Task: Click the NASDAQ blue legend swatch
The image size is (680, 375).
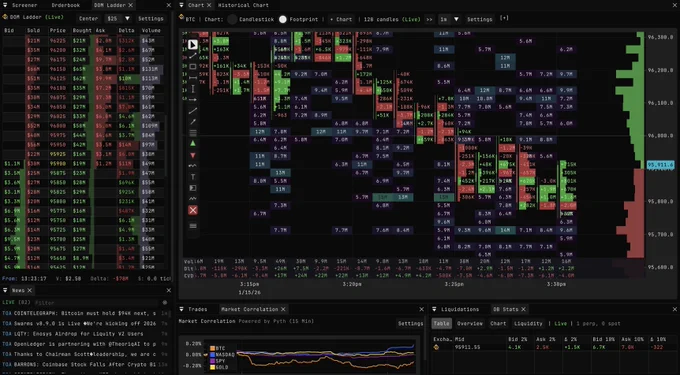Action: (212, 355)
